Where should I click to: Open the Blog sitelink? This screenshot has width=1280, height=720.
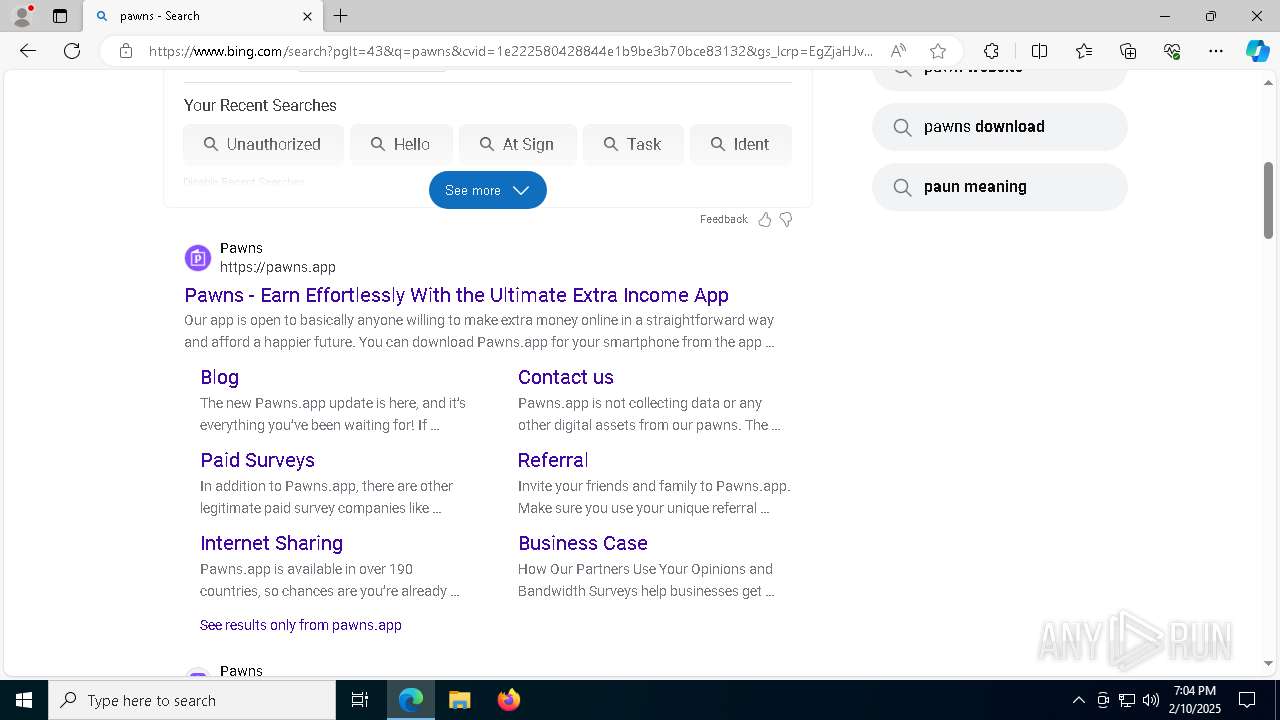click(x=219, y=377)
